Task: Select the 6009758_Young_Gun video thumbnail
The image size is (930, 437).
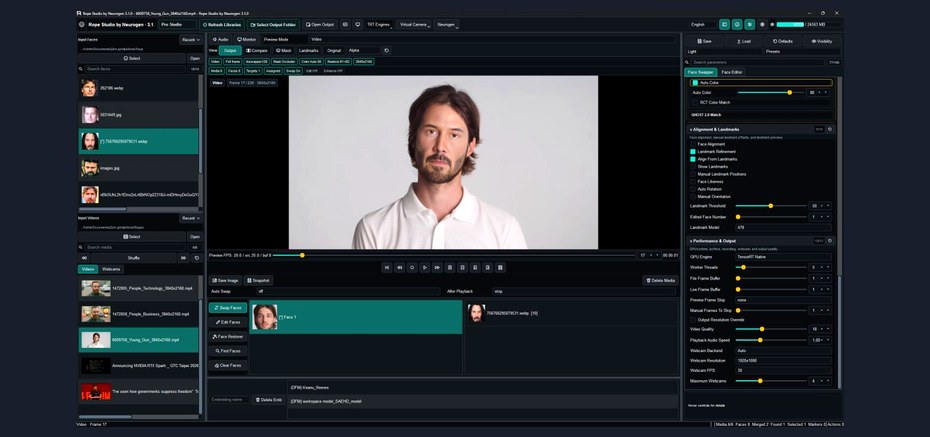Action: tap(95, 340)
